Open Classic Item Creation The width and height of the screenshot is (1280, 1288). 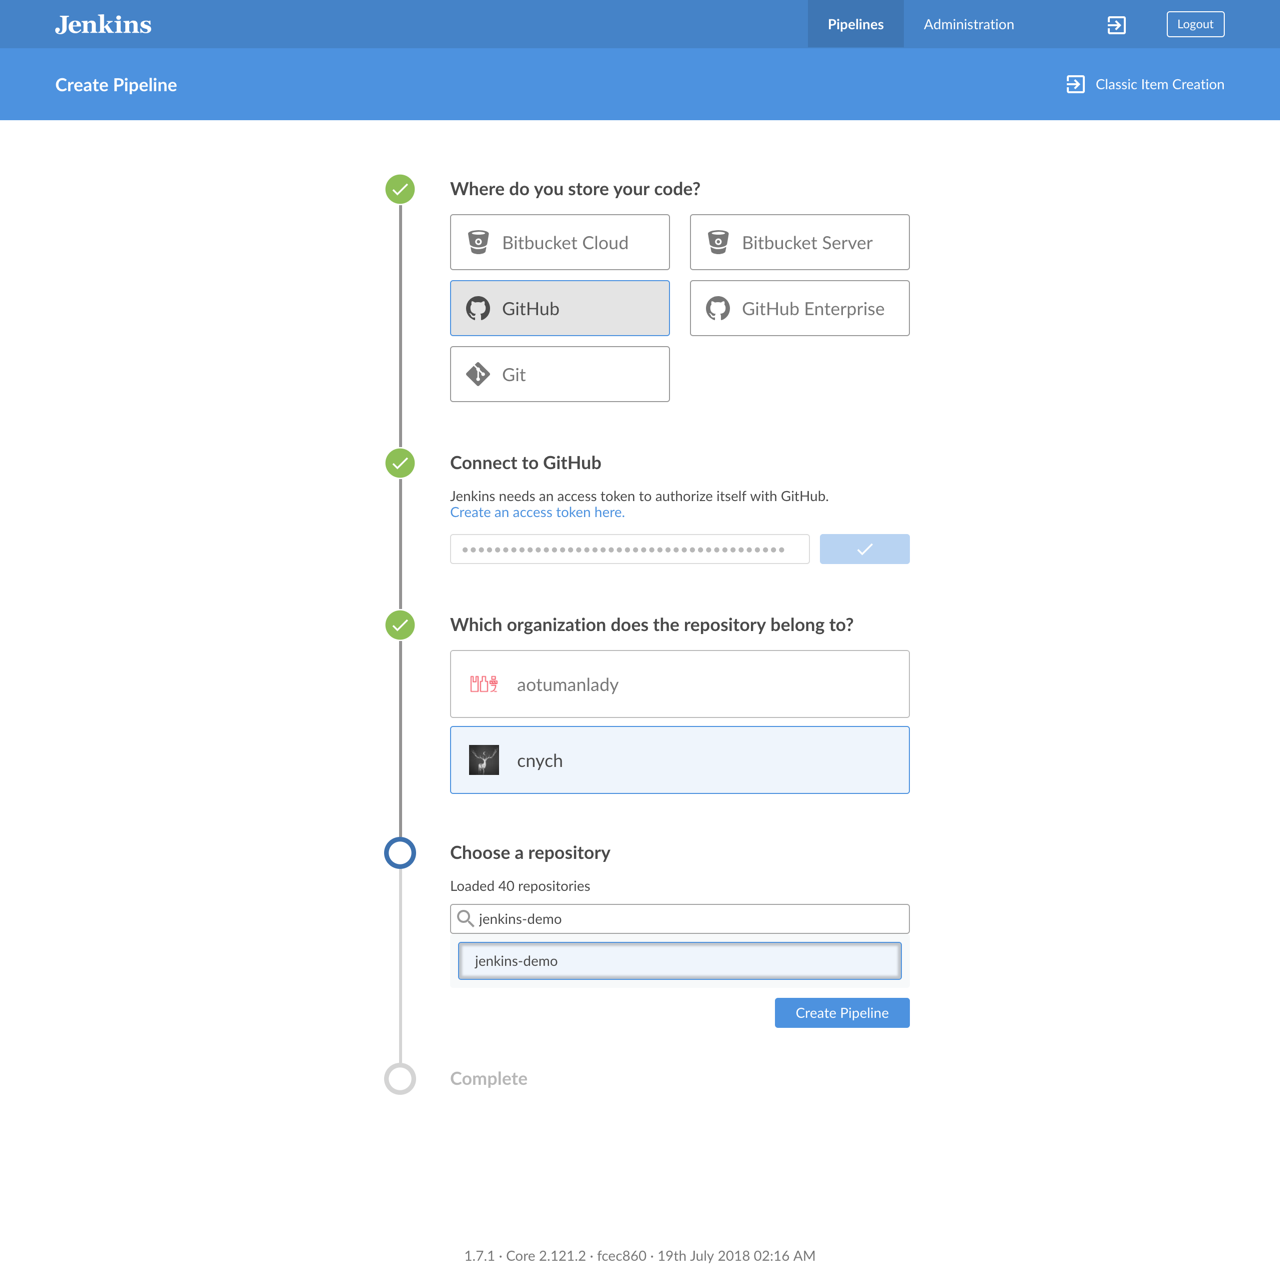[x=1145, y=84]
